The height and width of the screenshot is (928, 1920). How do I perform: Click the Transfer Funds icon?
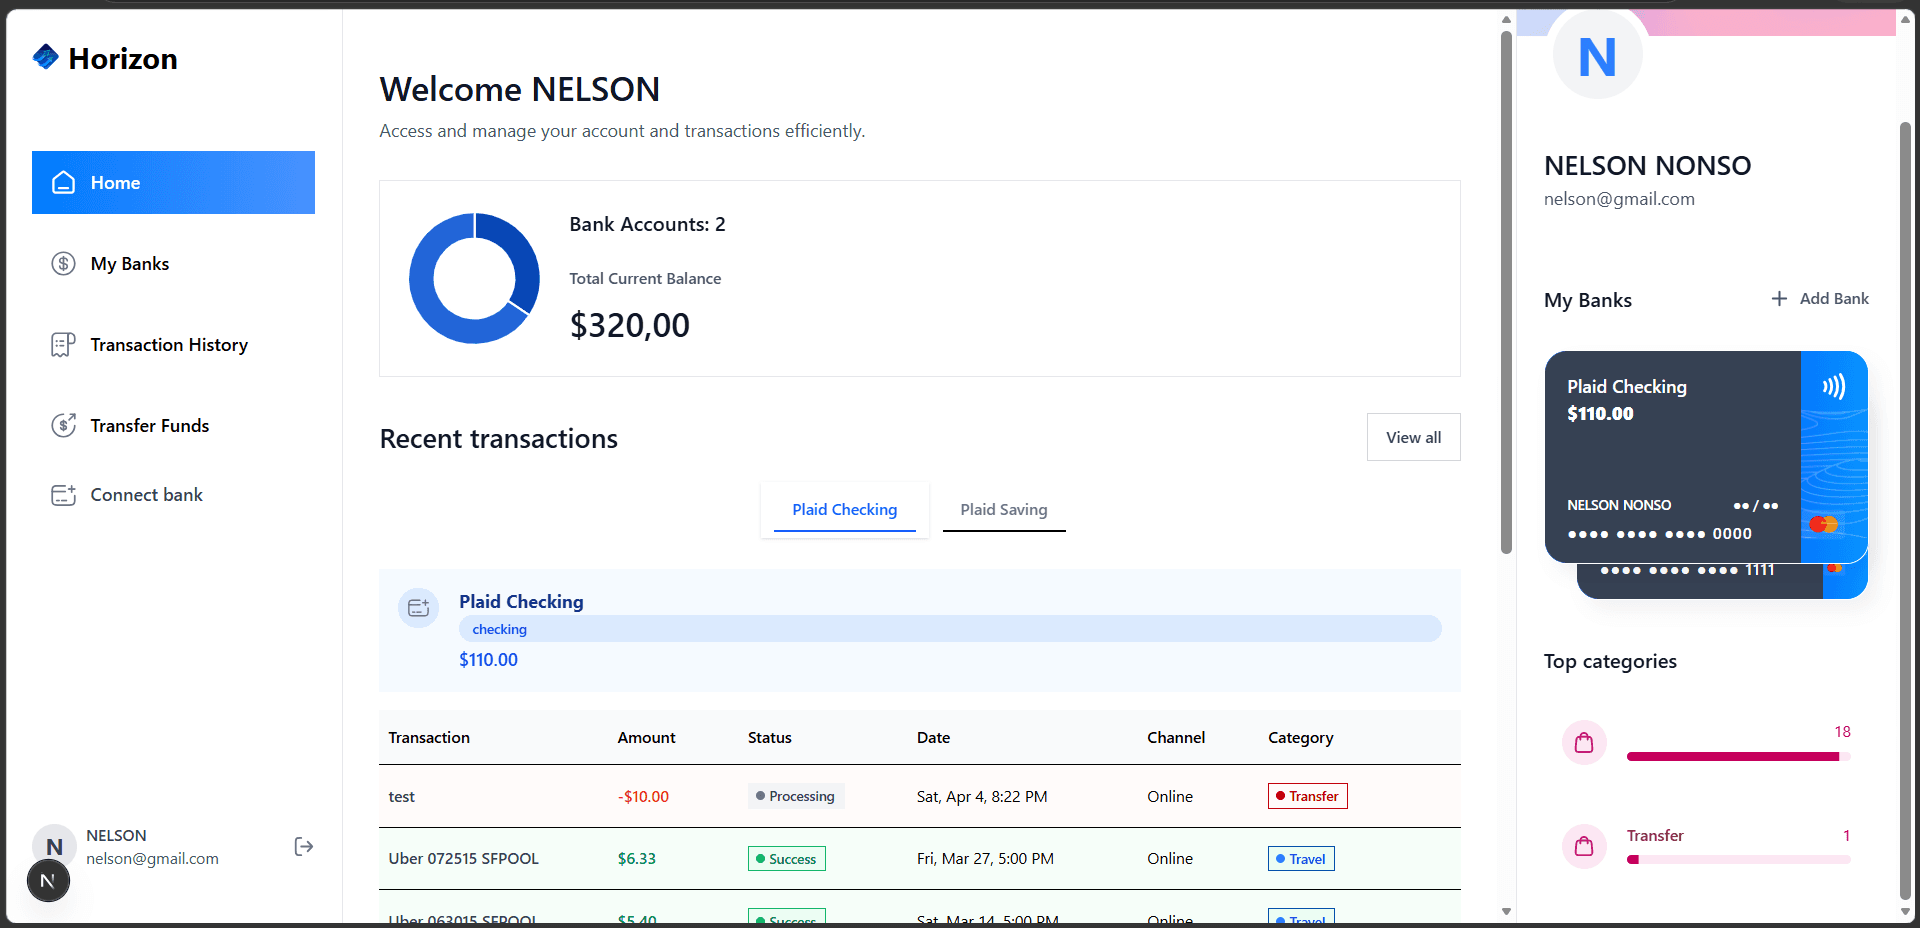click(64, 426)
